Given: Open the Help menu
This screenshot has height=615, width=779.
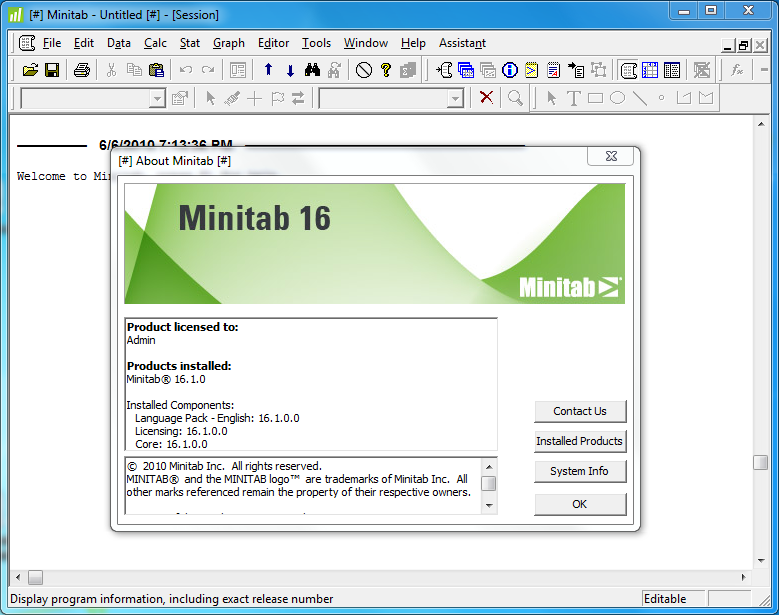Looking at the screenshot, I should [x=413, y=43].
